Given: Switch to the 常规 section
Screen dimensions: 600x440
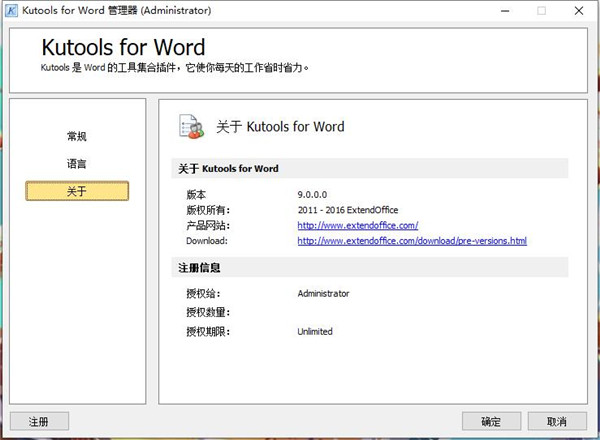Looking at the screenshot, I should coord(77,136).
